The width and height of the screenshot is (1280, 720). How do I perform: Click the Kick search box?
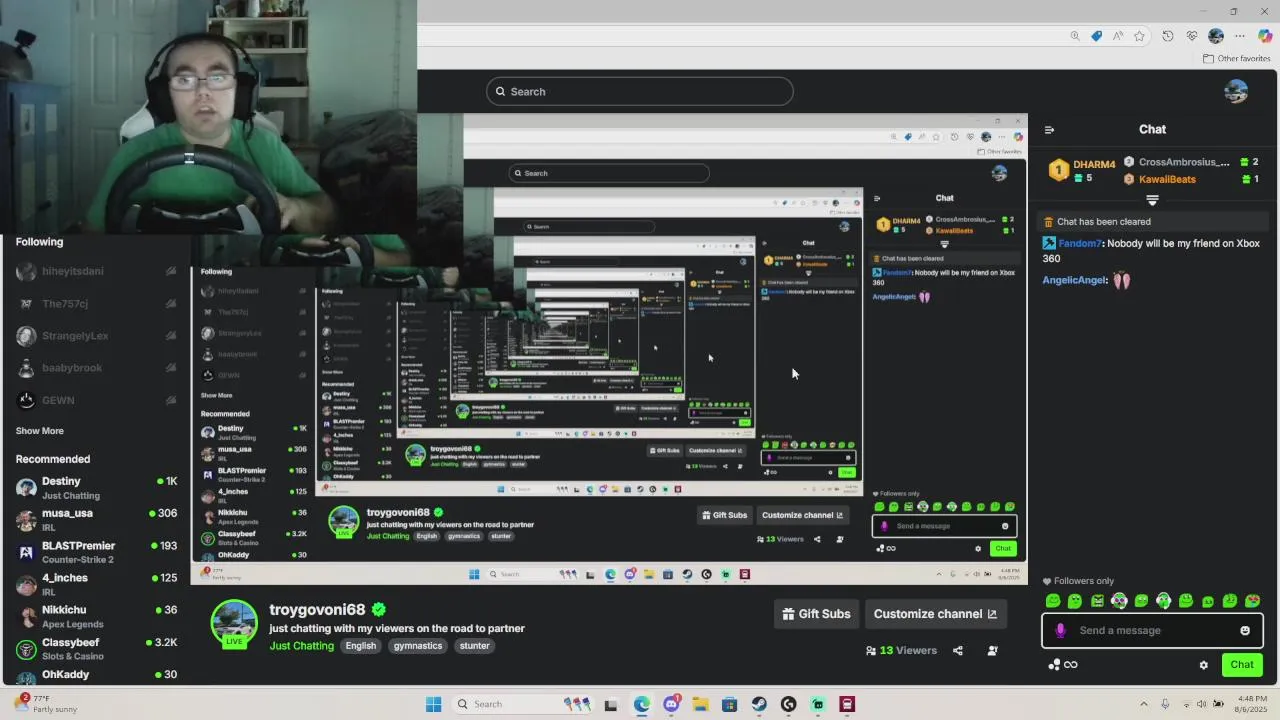[640, 91]
